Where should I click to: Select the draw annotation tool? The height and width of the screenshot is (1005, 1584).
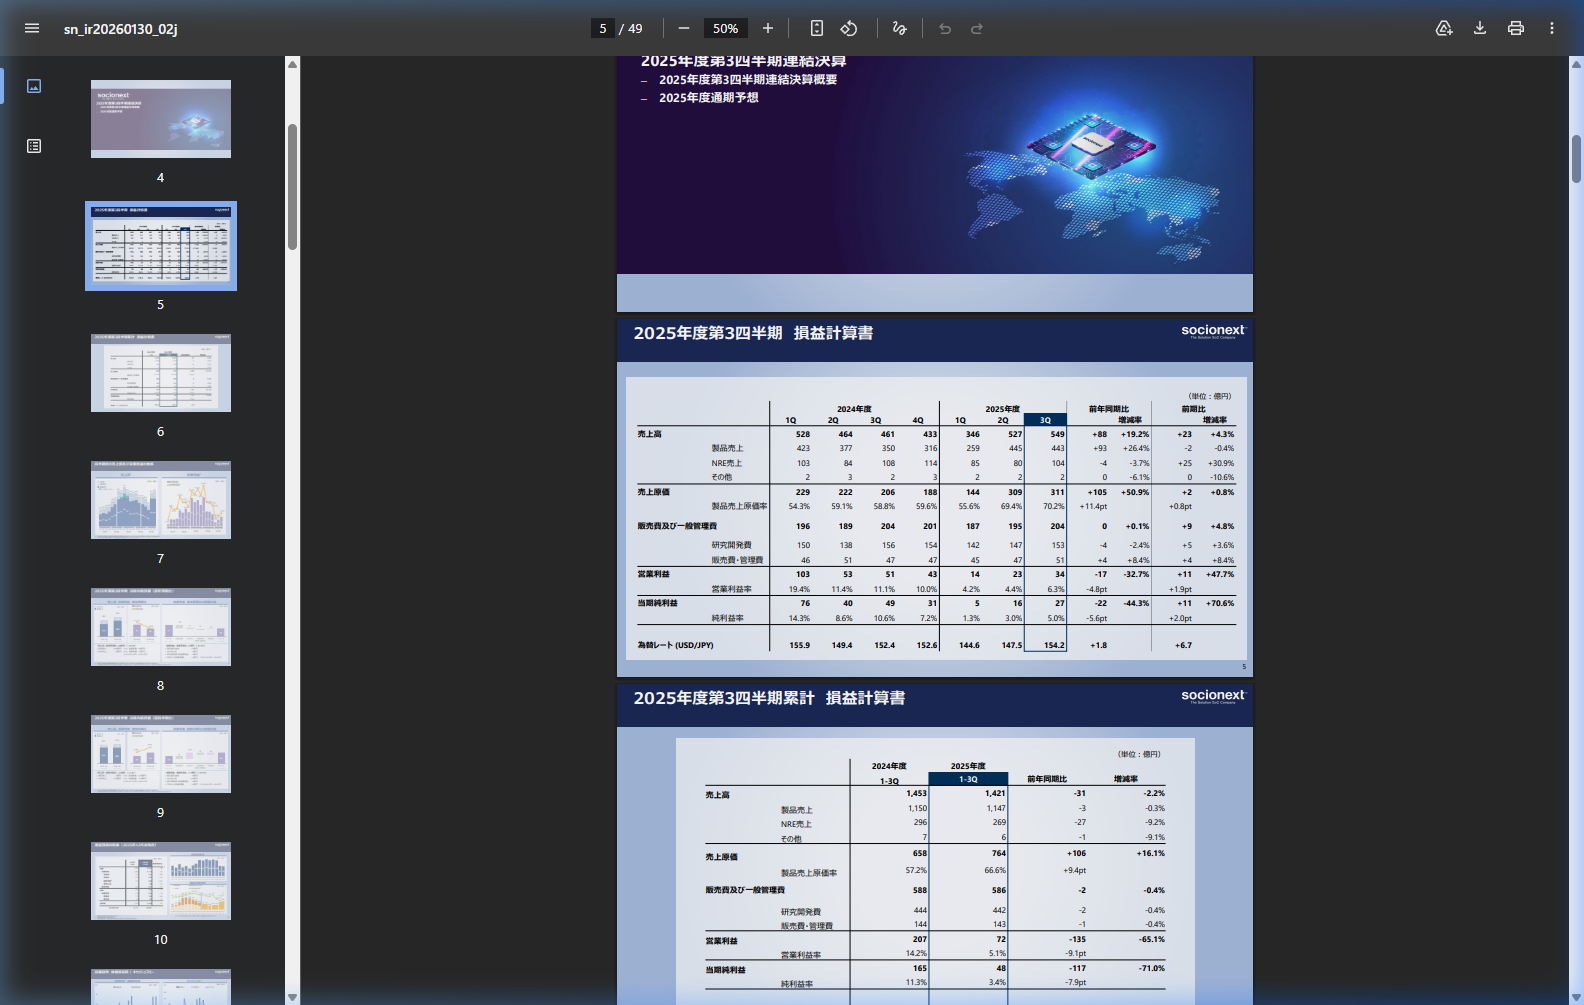(x=899, y=28)
